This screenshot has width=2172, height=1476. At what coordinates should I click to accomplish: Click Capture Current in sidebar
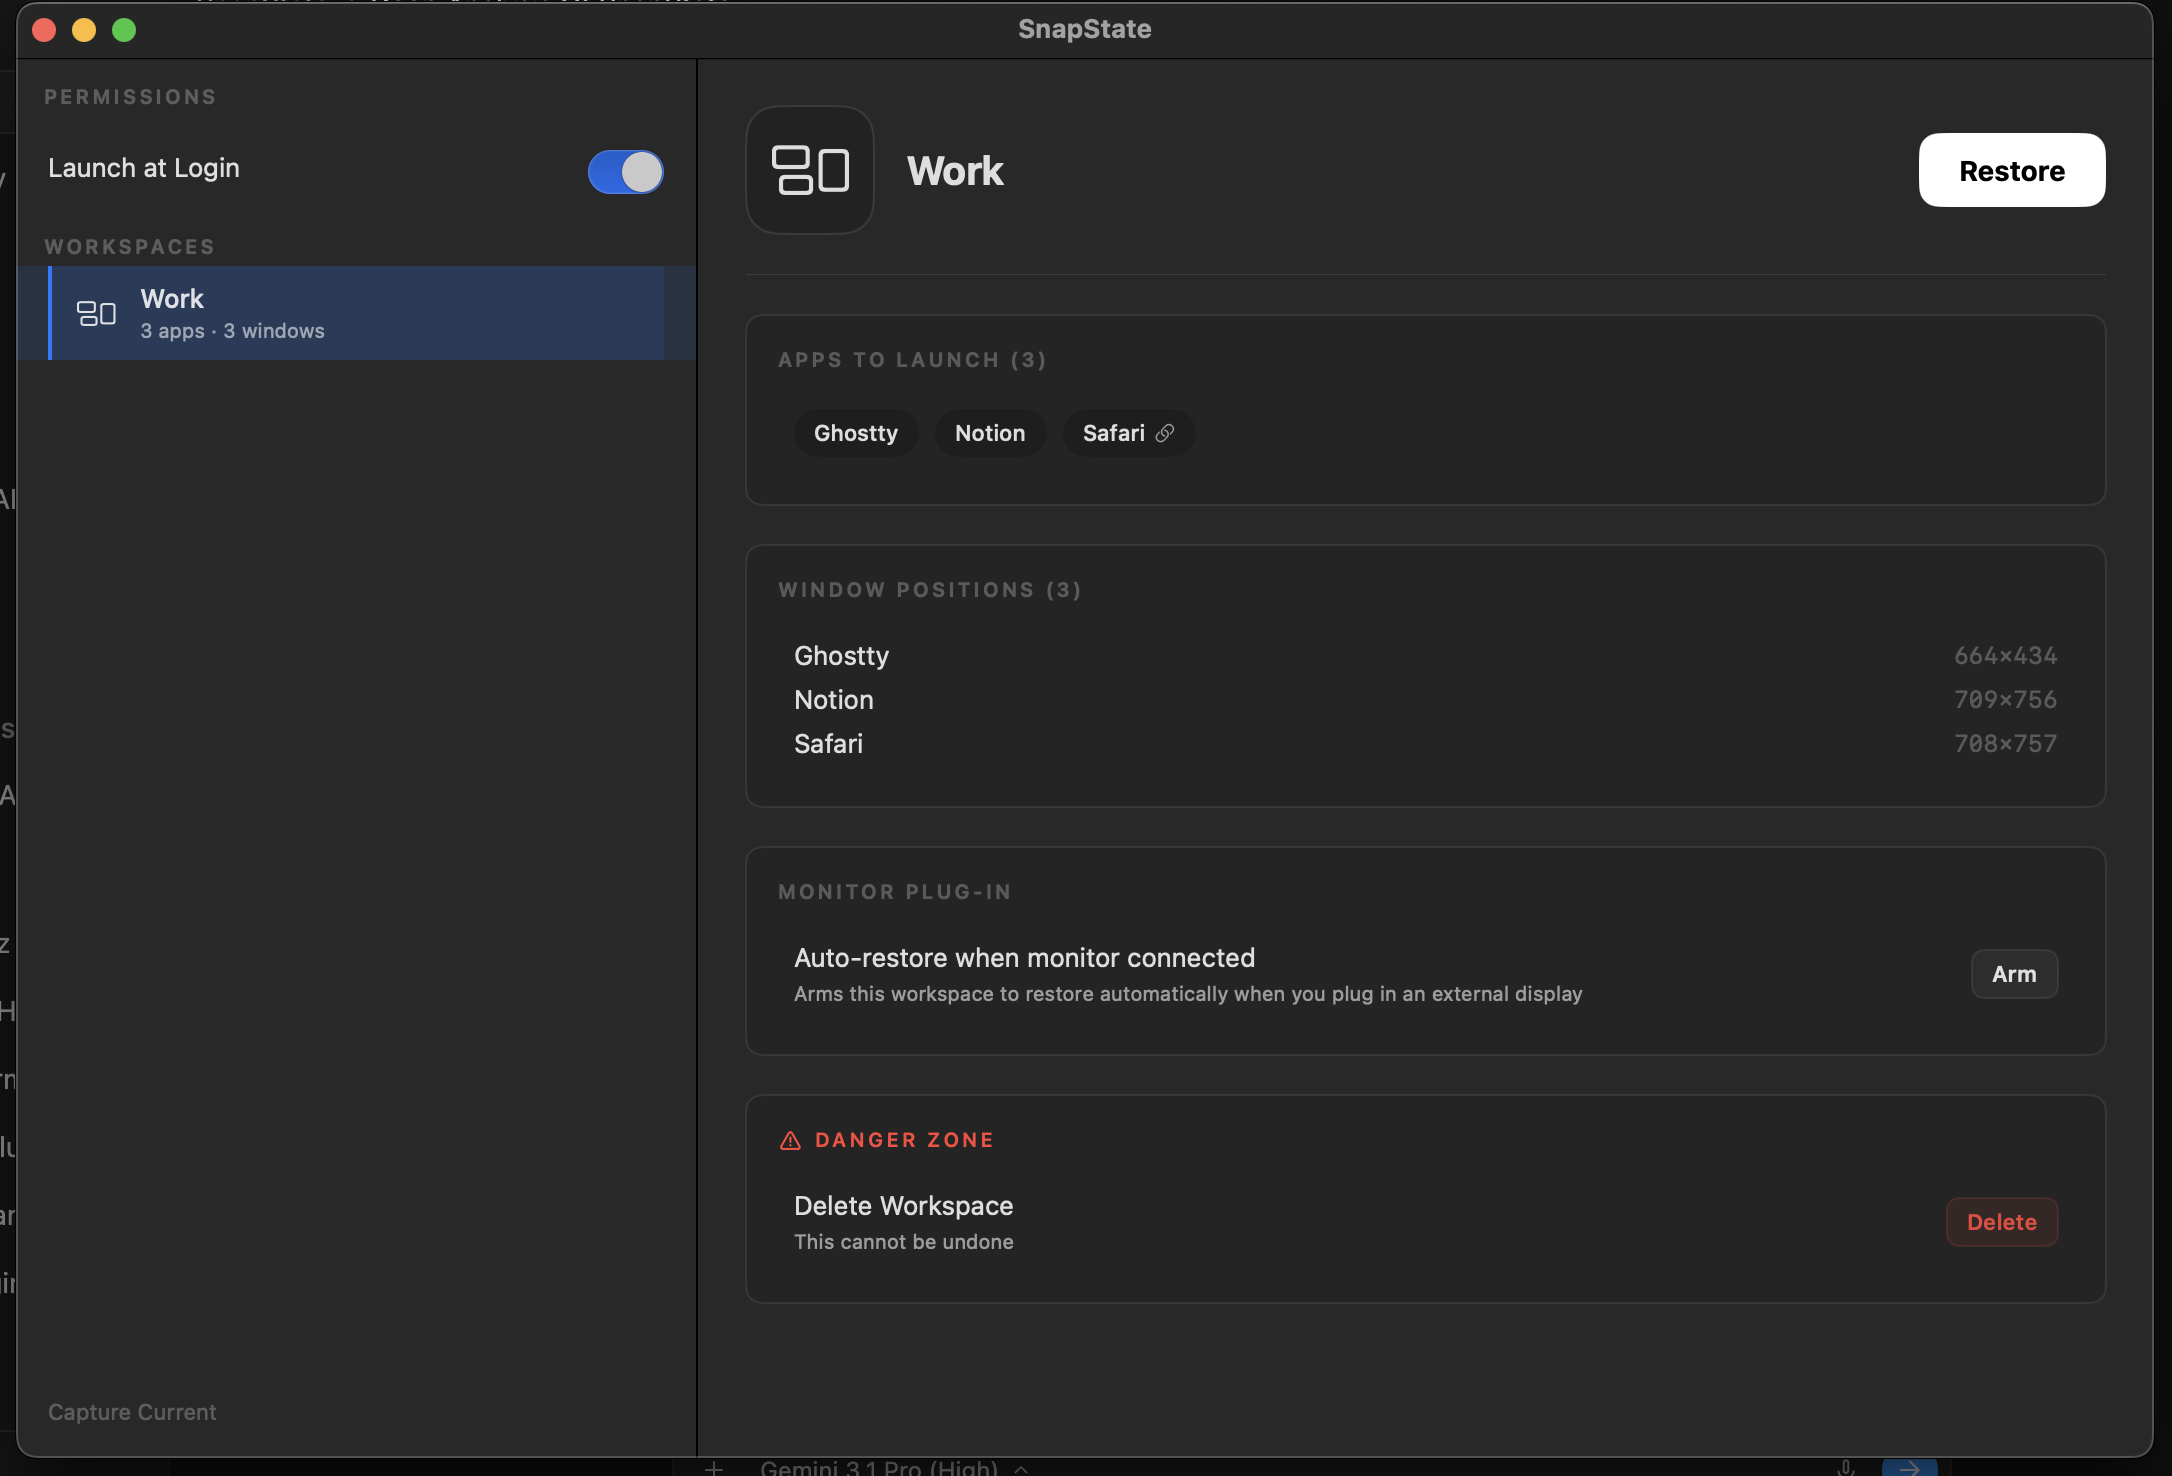click(x=132, y=1412)
